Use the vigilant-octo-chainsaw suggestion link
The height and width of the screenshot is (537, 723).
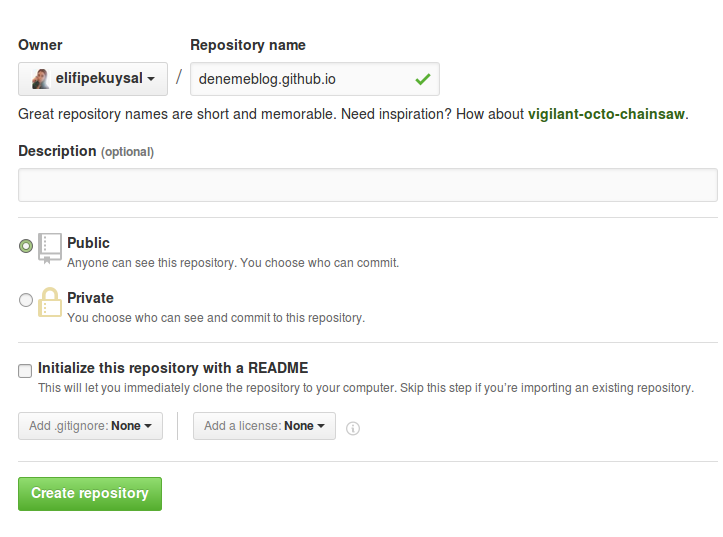point(606,114)
